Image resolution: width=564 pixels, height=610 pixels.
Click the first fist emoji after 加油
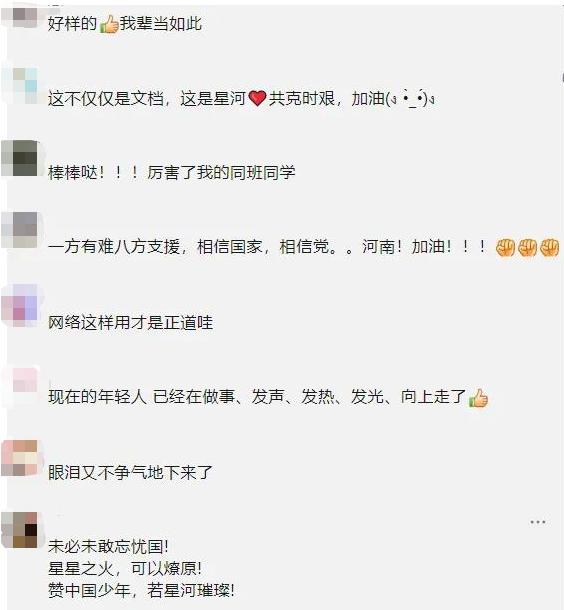point(505,247)
